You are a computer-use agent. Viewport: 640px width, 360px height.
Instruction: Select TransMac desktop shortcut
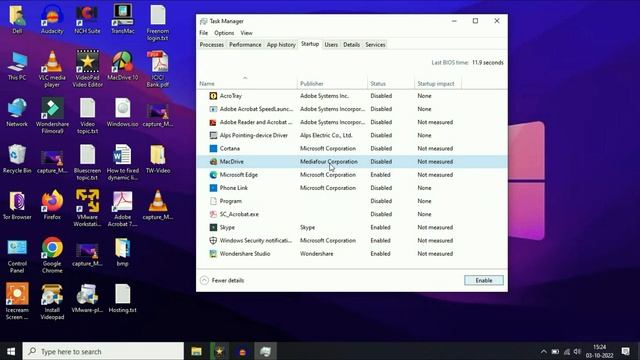[122, 19]
